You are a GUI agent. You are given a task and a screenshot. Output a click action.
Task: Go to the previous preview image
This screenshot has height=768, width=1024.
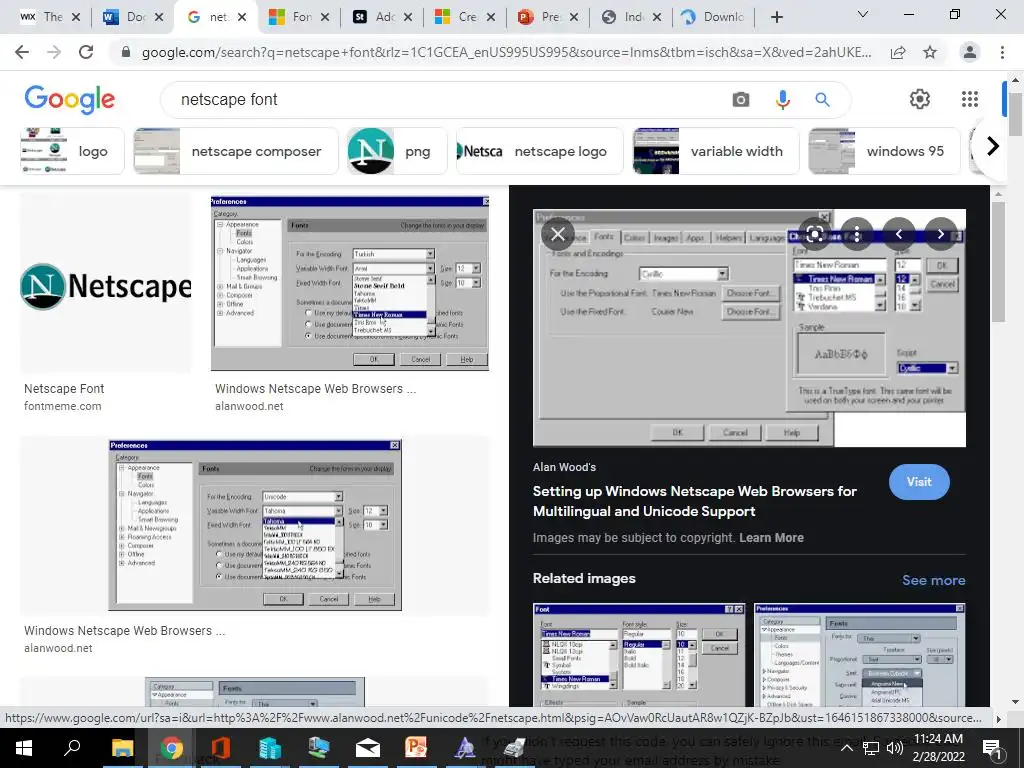(899, 234)
